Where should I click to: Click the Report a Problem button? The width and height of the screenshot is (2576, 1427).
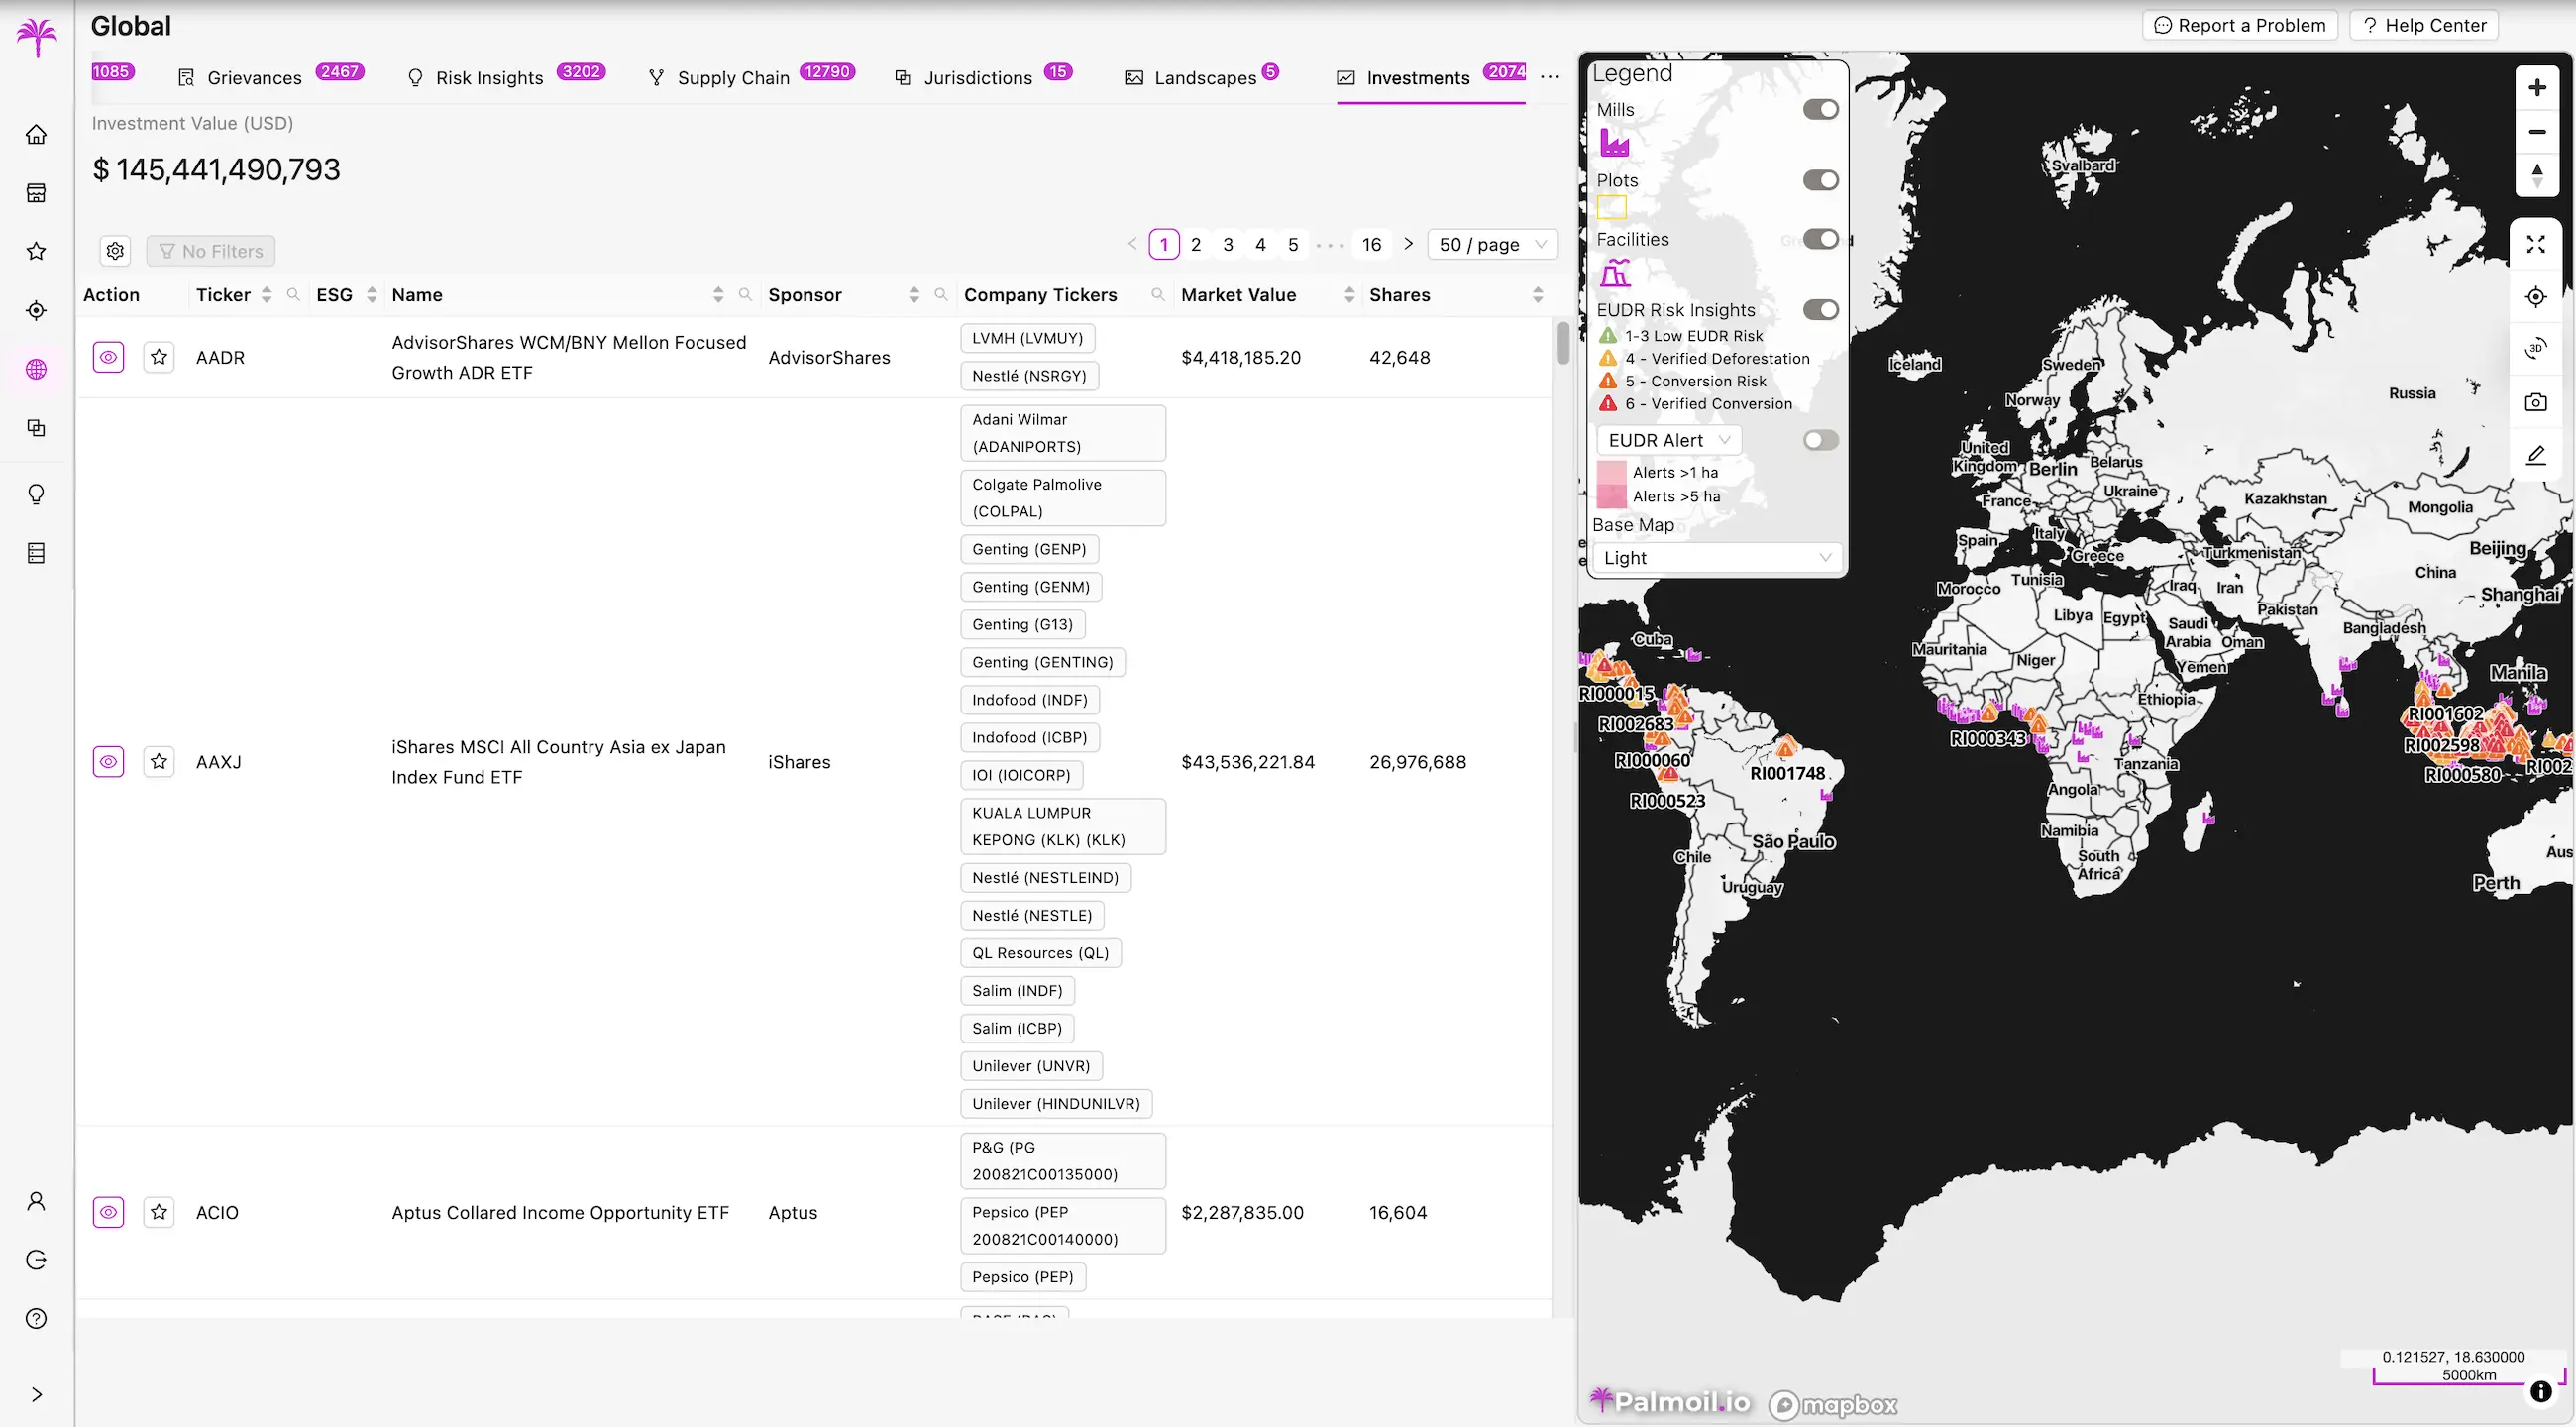[2240, 25]
